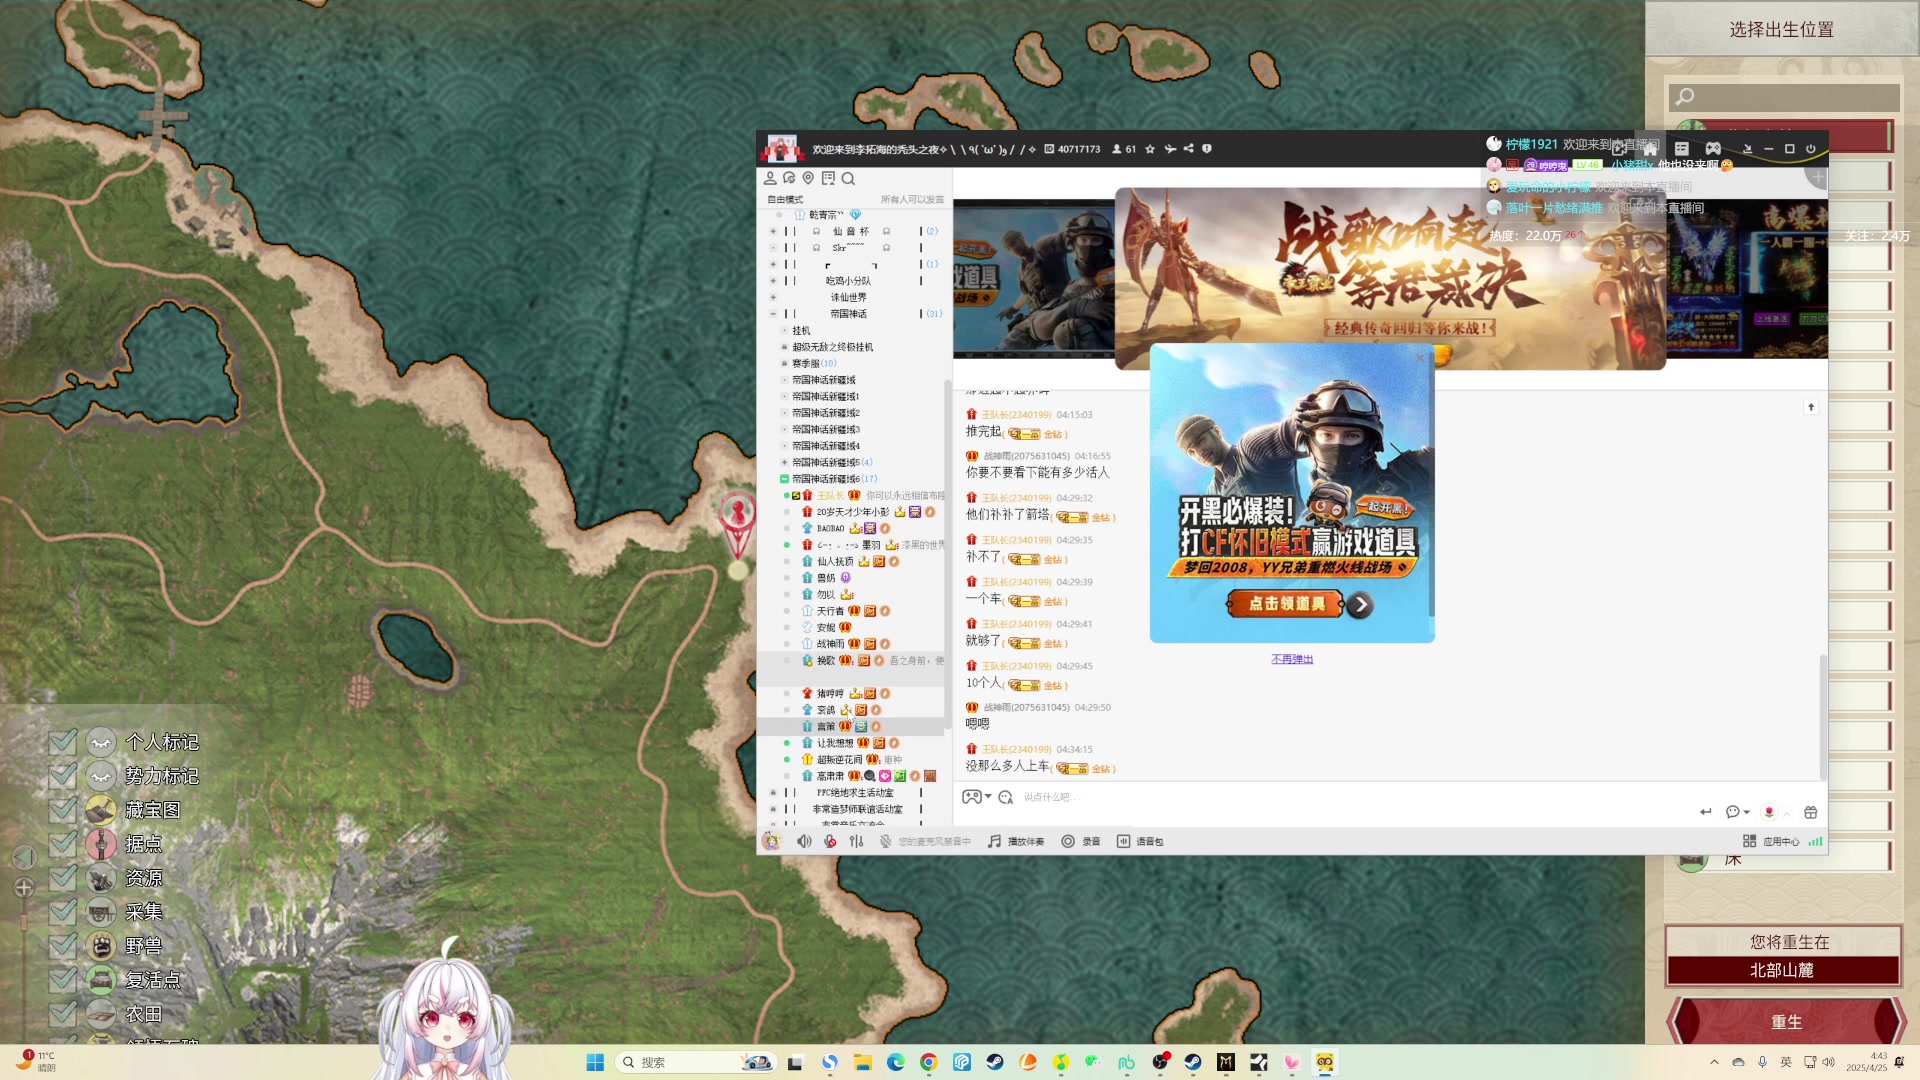Collapse map legend with left arrow button
The width and height of the screenshot is (1920, 1080).
(24, 857)
